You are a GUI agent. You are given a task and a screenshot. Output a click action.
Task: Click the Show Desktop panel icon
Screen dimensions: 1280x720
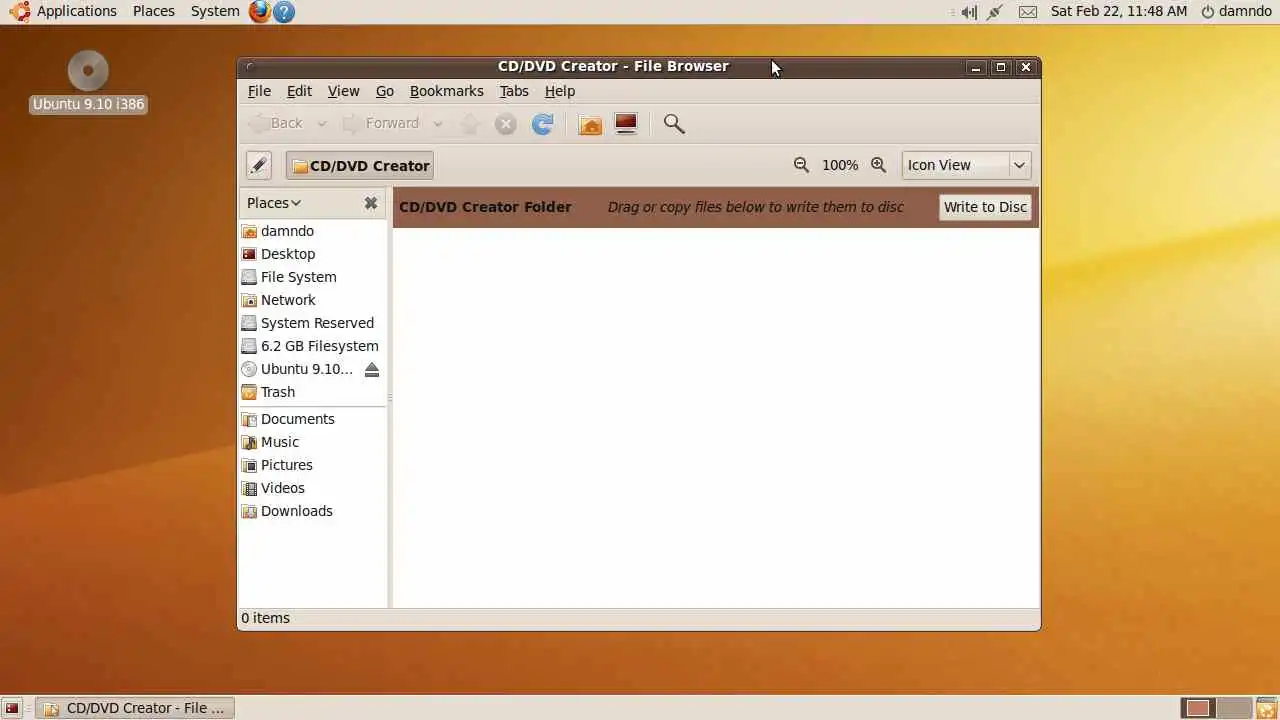coord(12,708)
